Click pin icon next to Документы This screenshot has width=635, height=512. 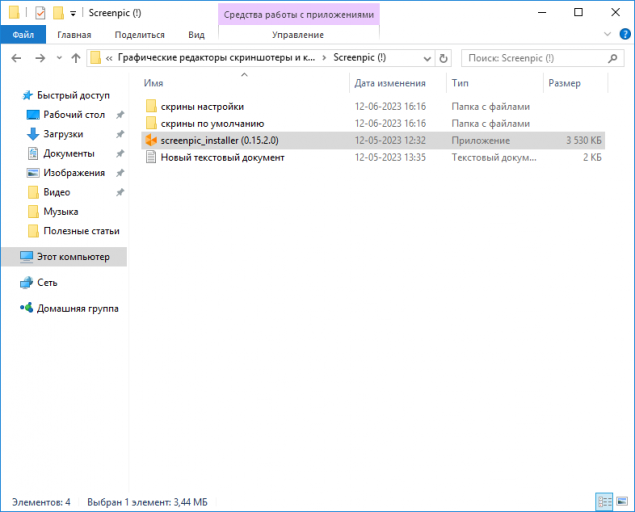[120, 154]
